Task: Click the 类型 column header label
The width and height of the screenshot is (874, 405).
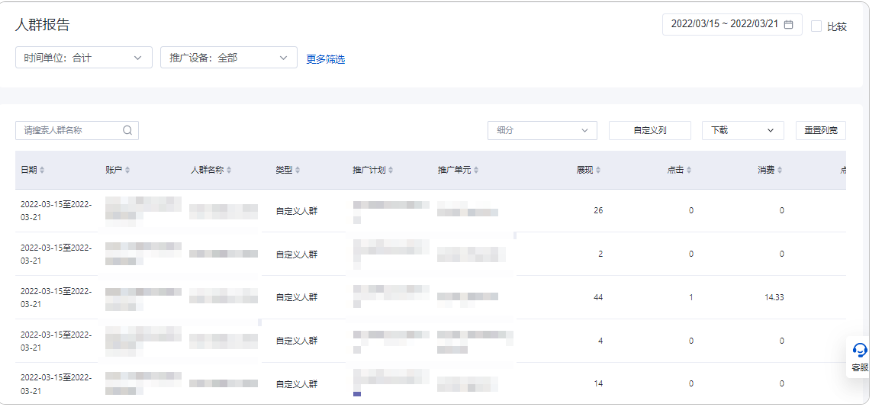Action: pos(284,170)
